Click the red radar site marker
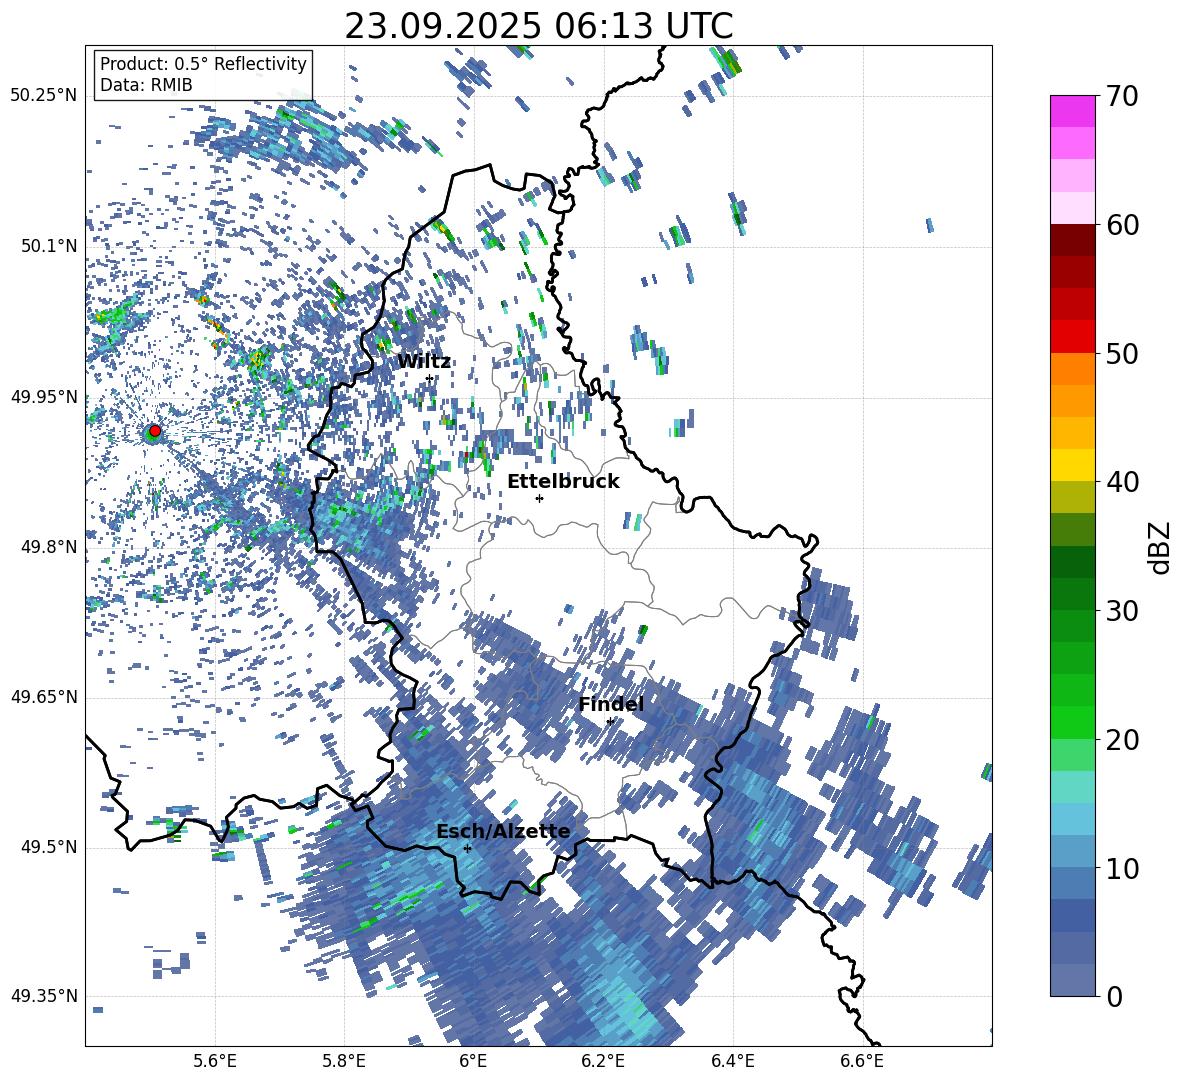1184x1081 pixels. pyautogui.click(x=155, y=431)
